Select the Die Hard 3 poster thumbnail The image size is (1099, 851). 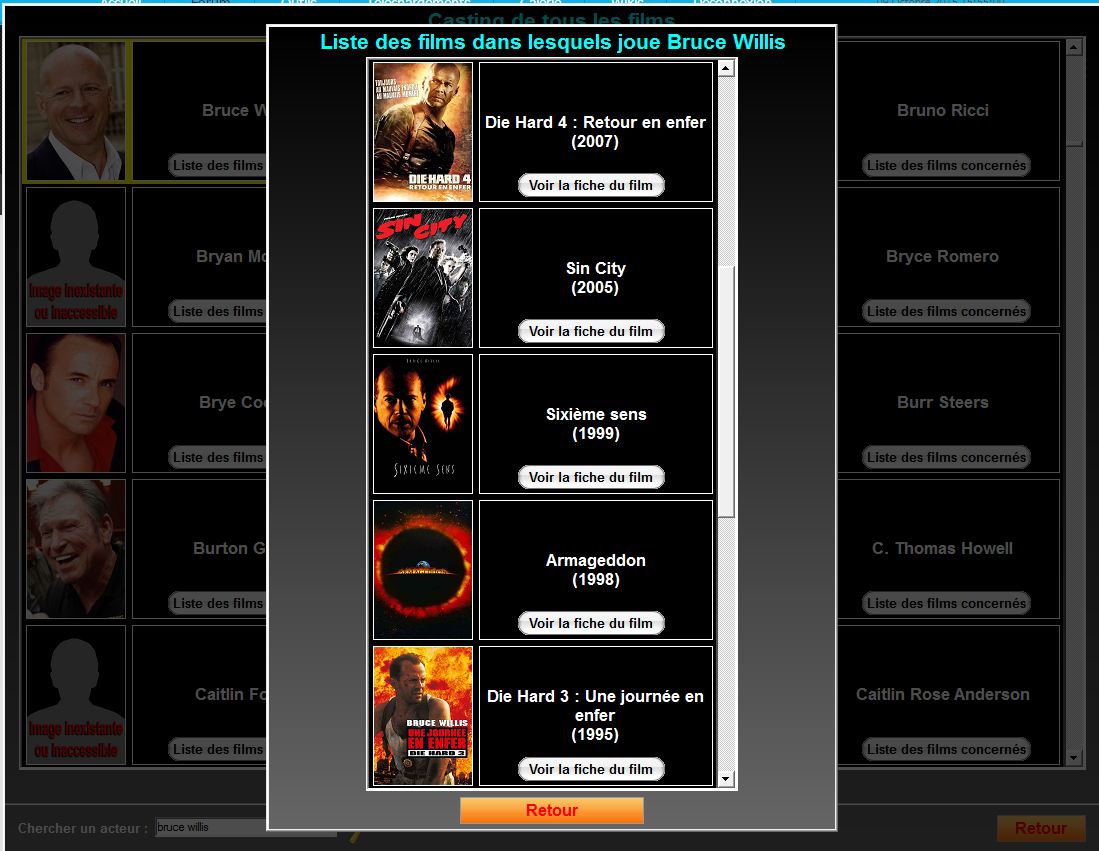[x=423, y=716]
